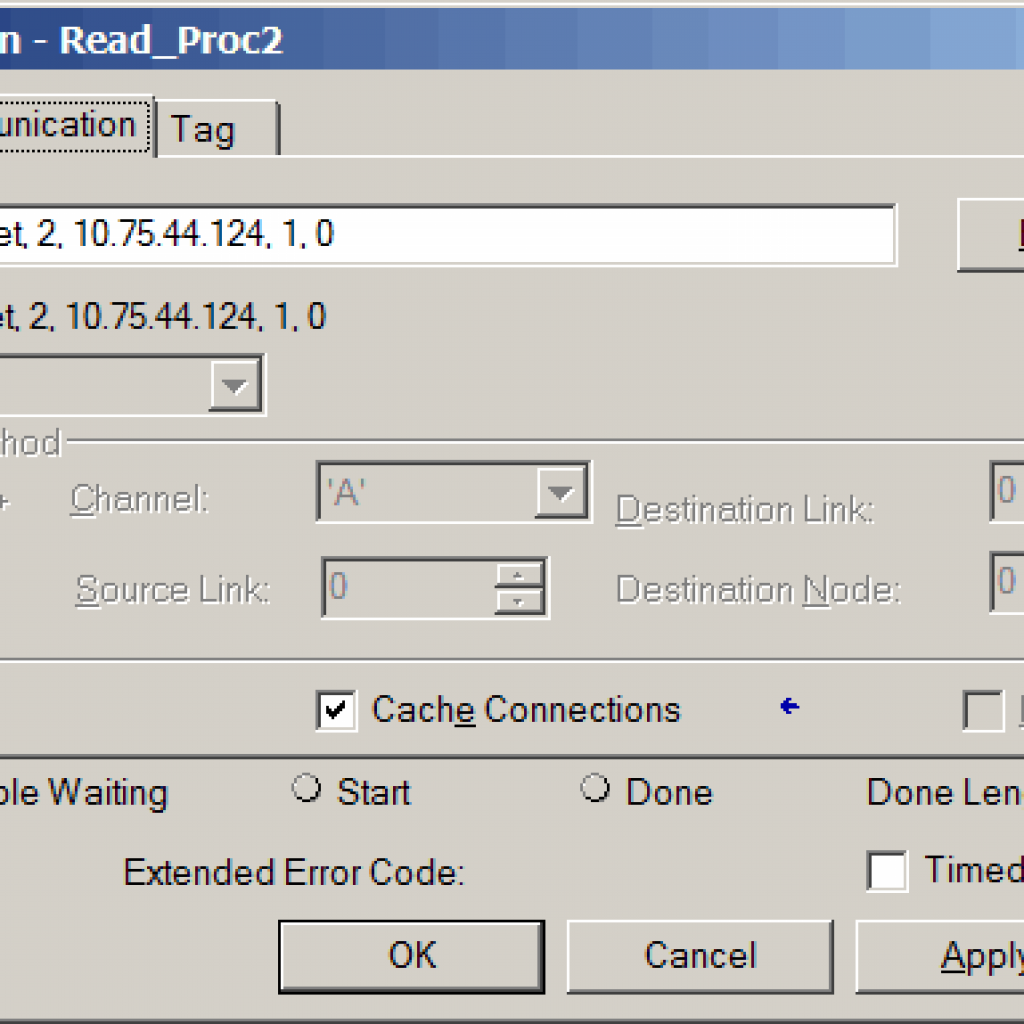Click the "Extended Error Code:" label
This screenshot has width=1024, height=1024.
coord(294,872)
